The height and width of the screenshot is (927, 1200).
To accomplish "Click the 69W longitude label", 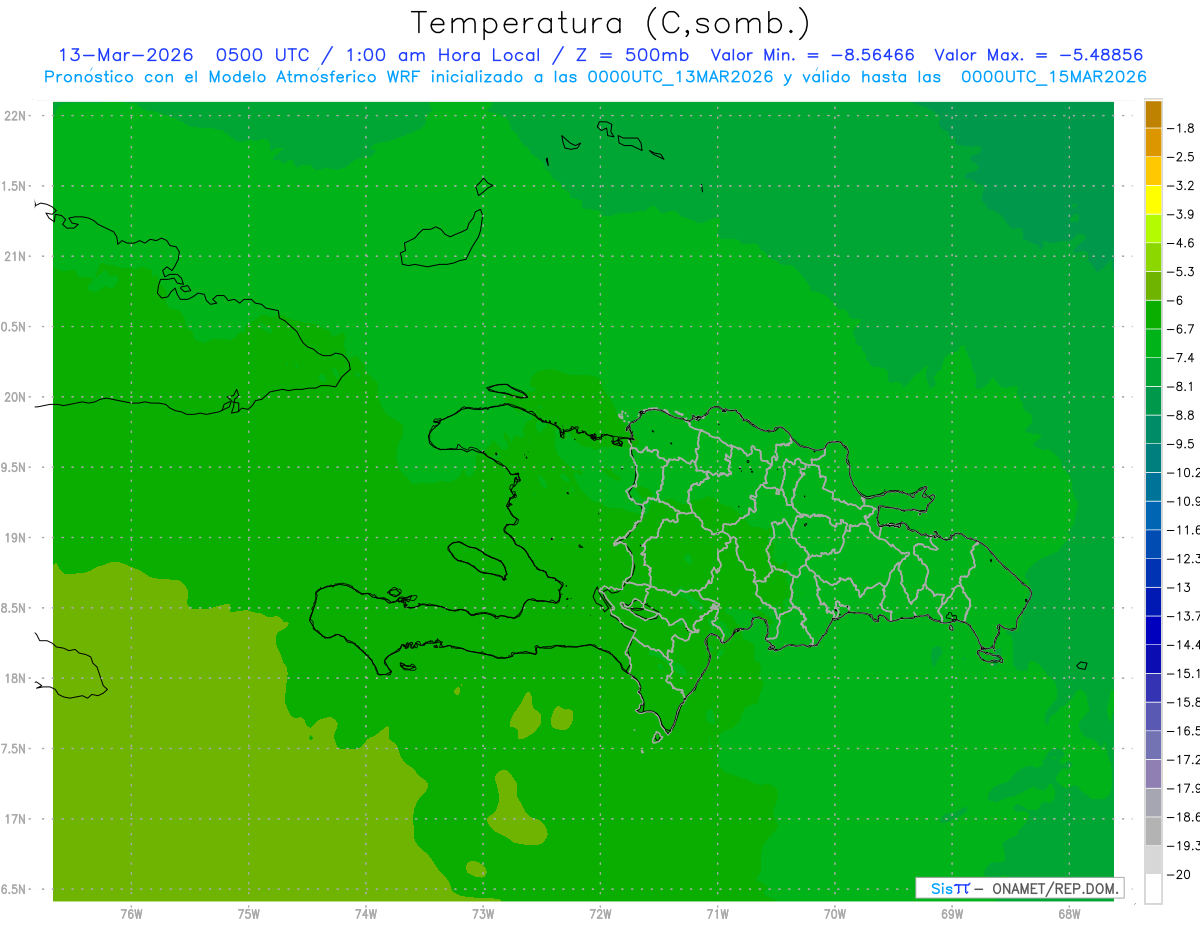I will (x=952, y=914).
